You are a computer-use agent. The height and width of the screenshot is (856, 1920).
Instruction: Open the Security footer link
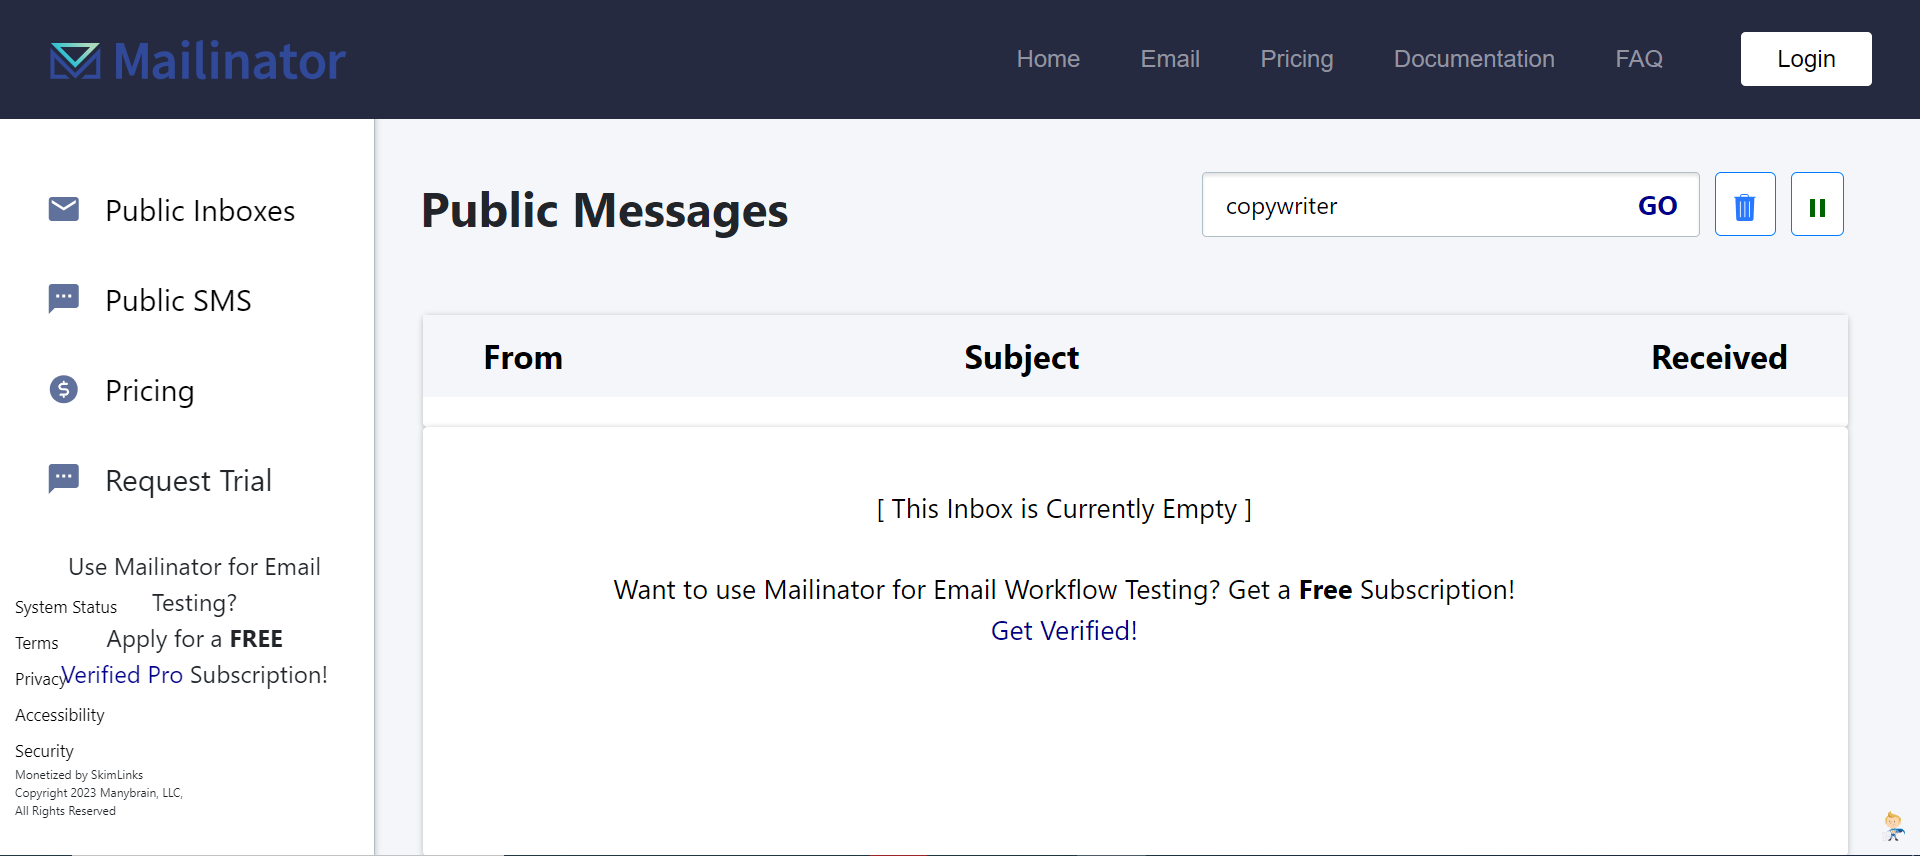tap(44, 751)
